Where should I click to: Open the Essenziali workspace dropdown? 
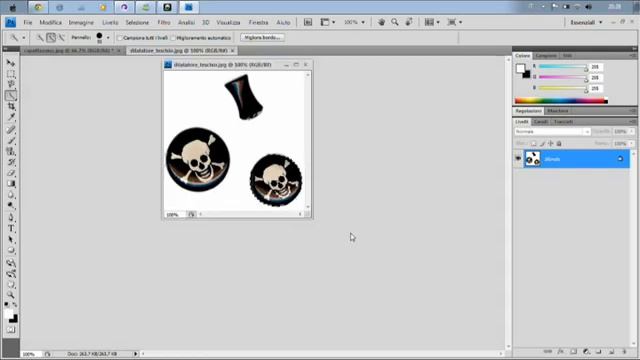click(586, 22)
